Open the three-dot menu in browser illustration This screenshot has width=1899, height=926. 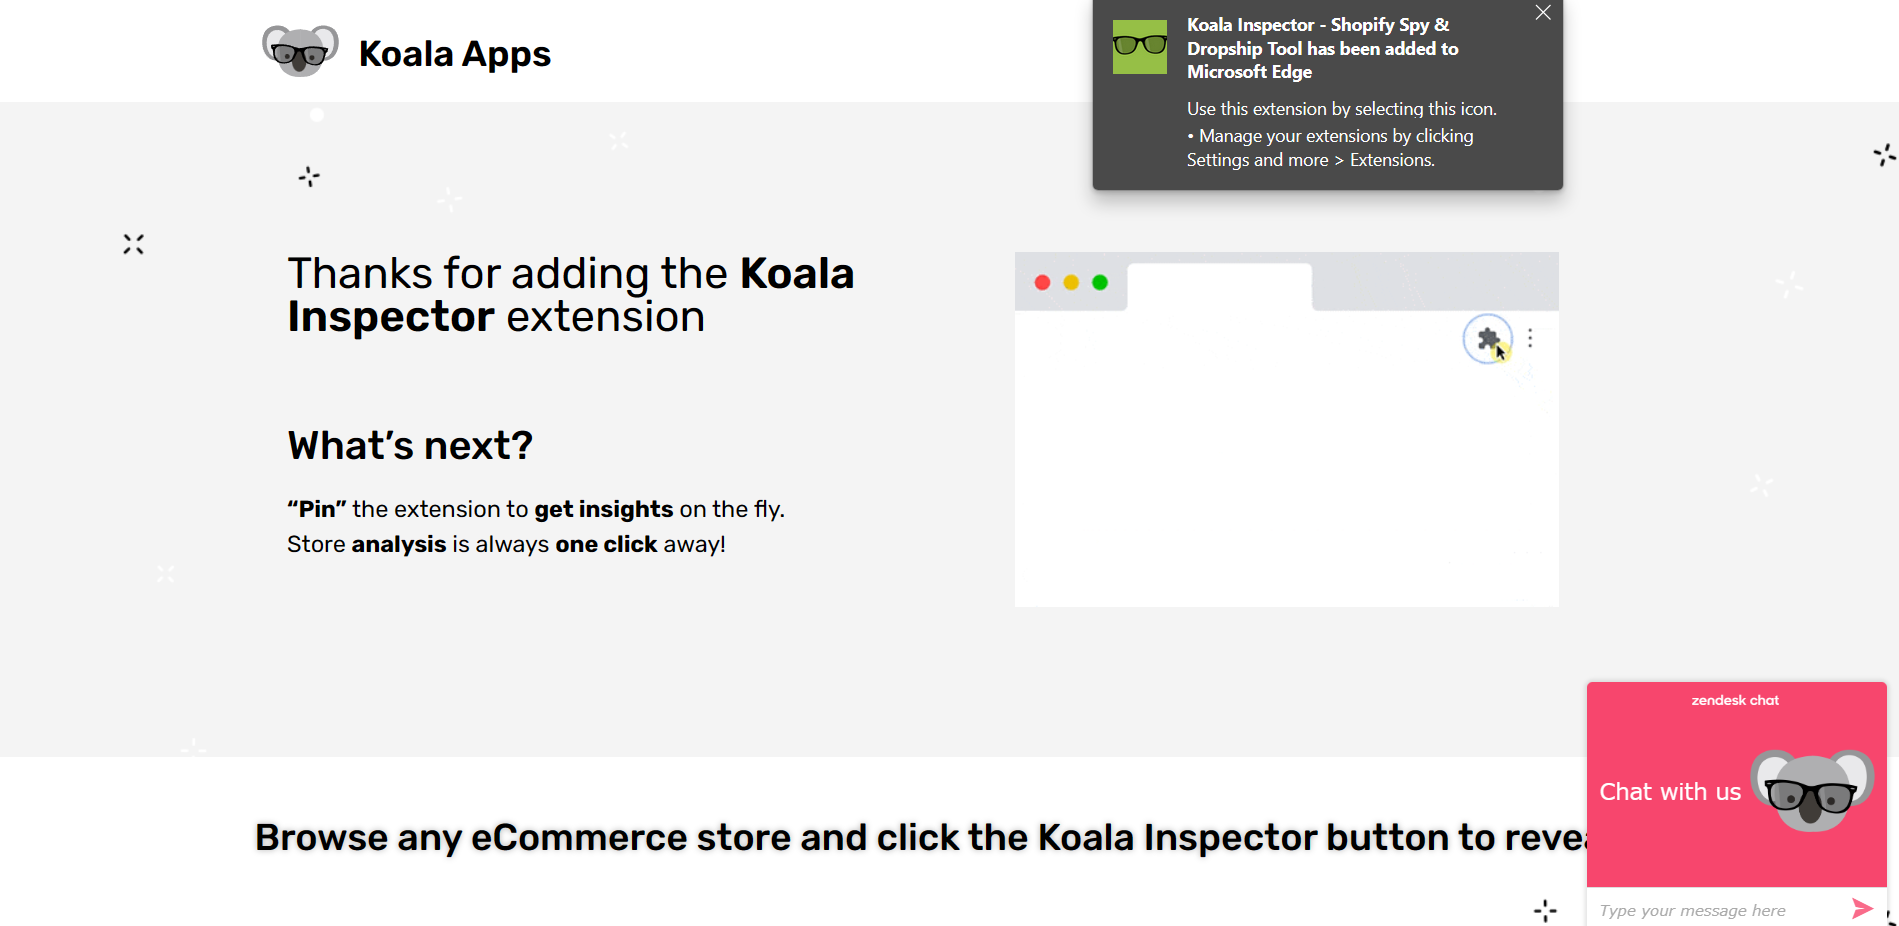[1530, 339]
